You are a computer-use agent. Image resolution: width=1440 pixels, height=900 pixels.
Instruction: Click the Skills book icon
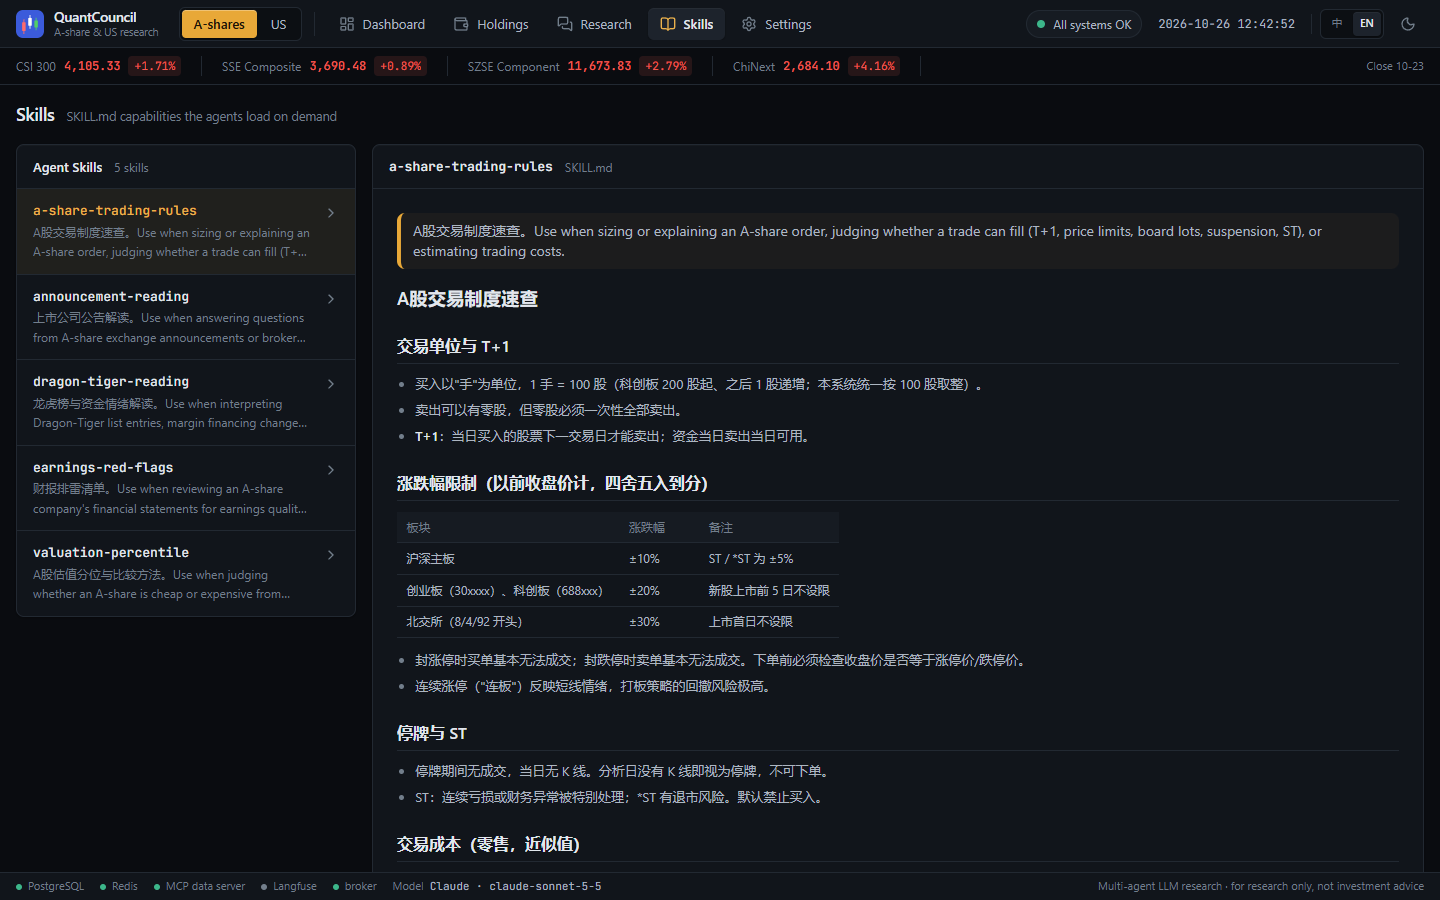[668, 24]
